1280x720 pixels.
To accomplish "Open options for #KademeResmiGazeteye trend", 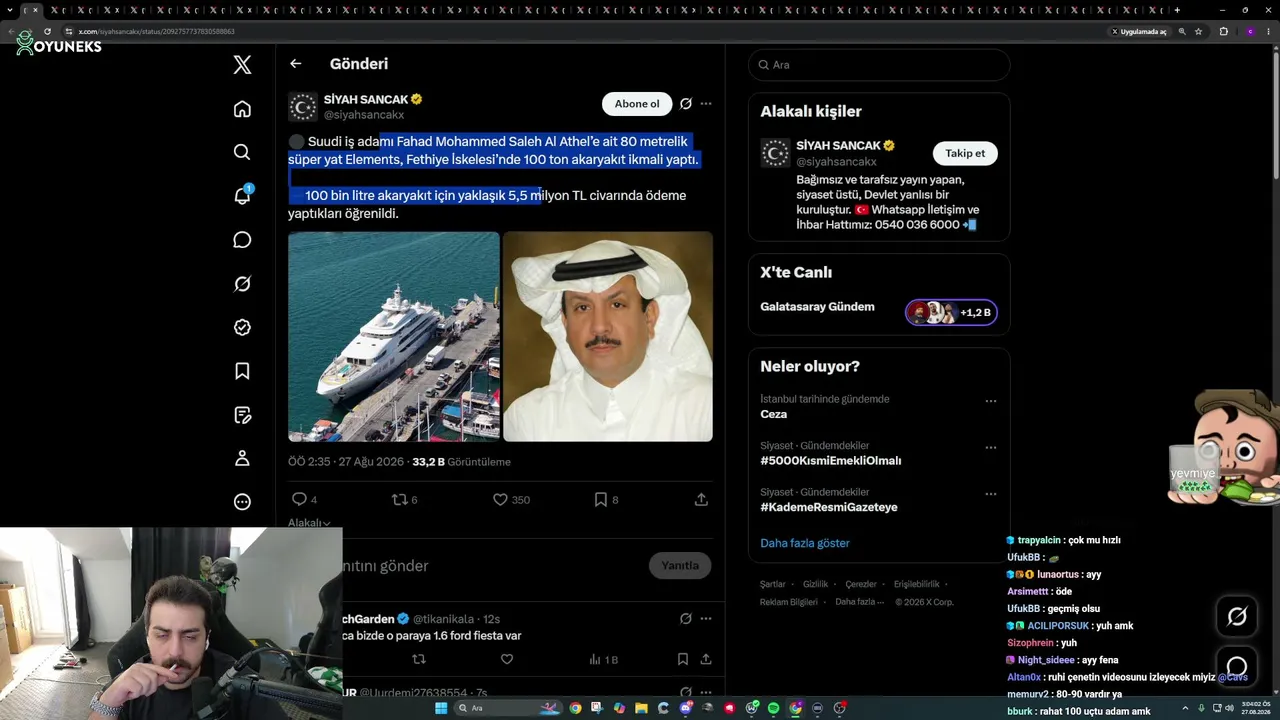I will [x=991, y=494].
